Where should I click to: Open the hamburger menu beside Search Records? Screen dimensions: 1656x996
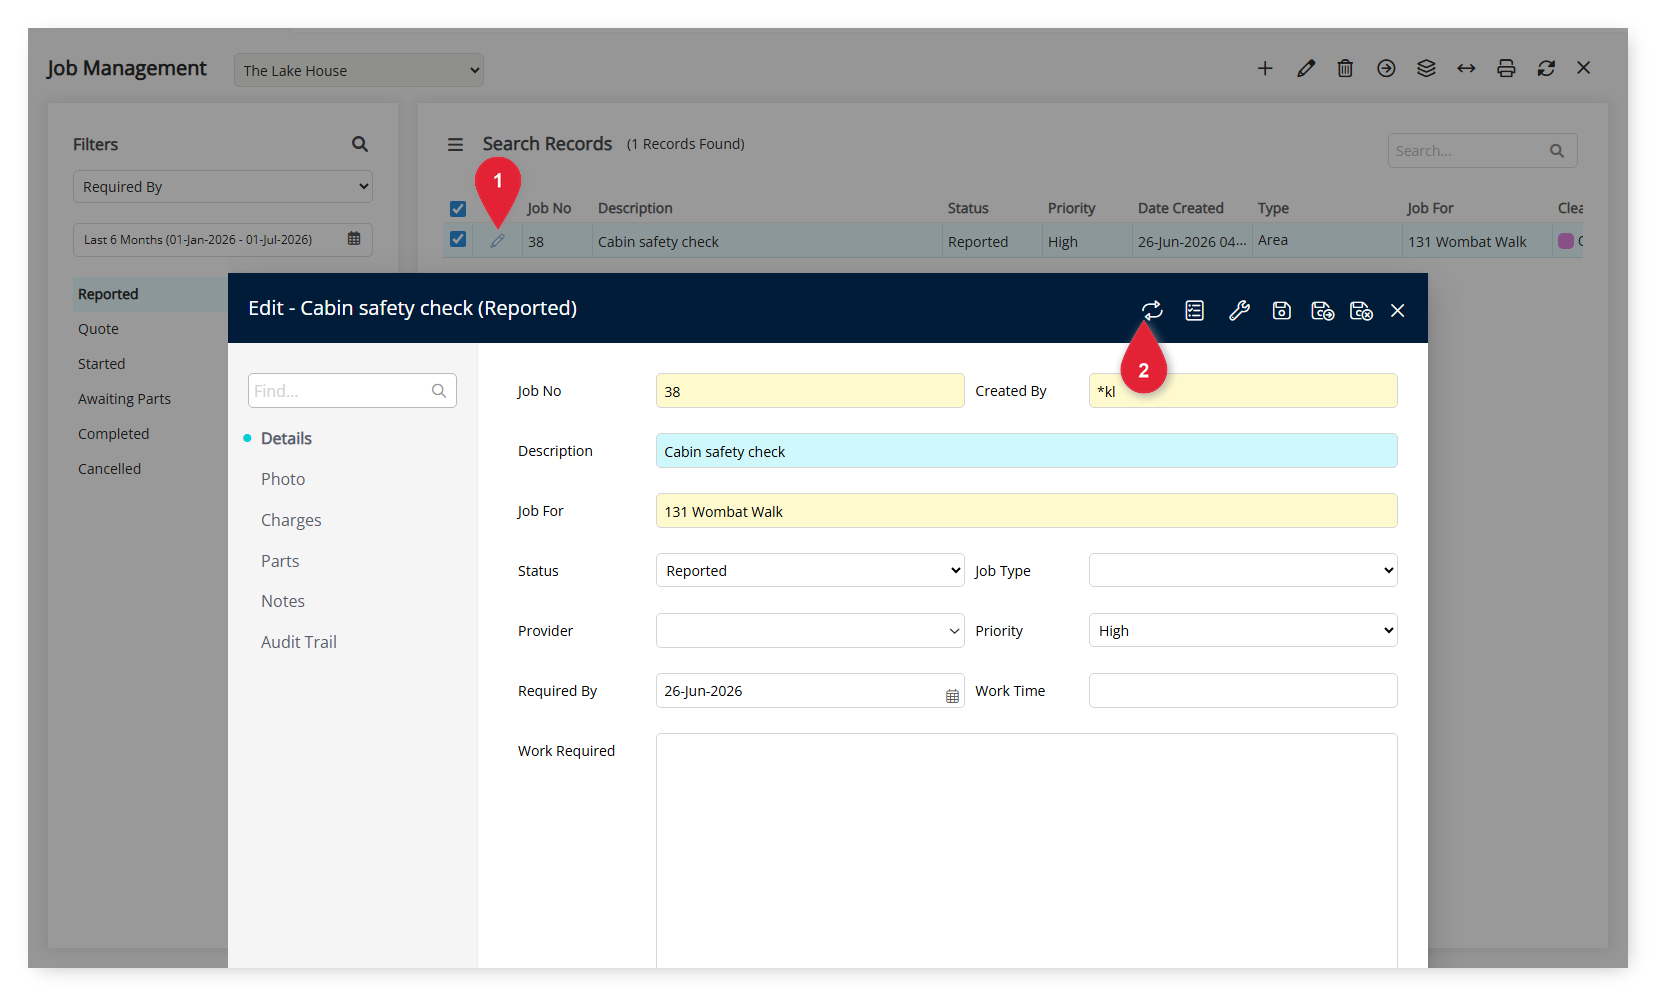click(x=455, y=144)
